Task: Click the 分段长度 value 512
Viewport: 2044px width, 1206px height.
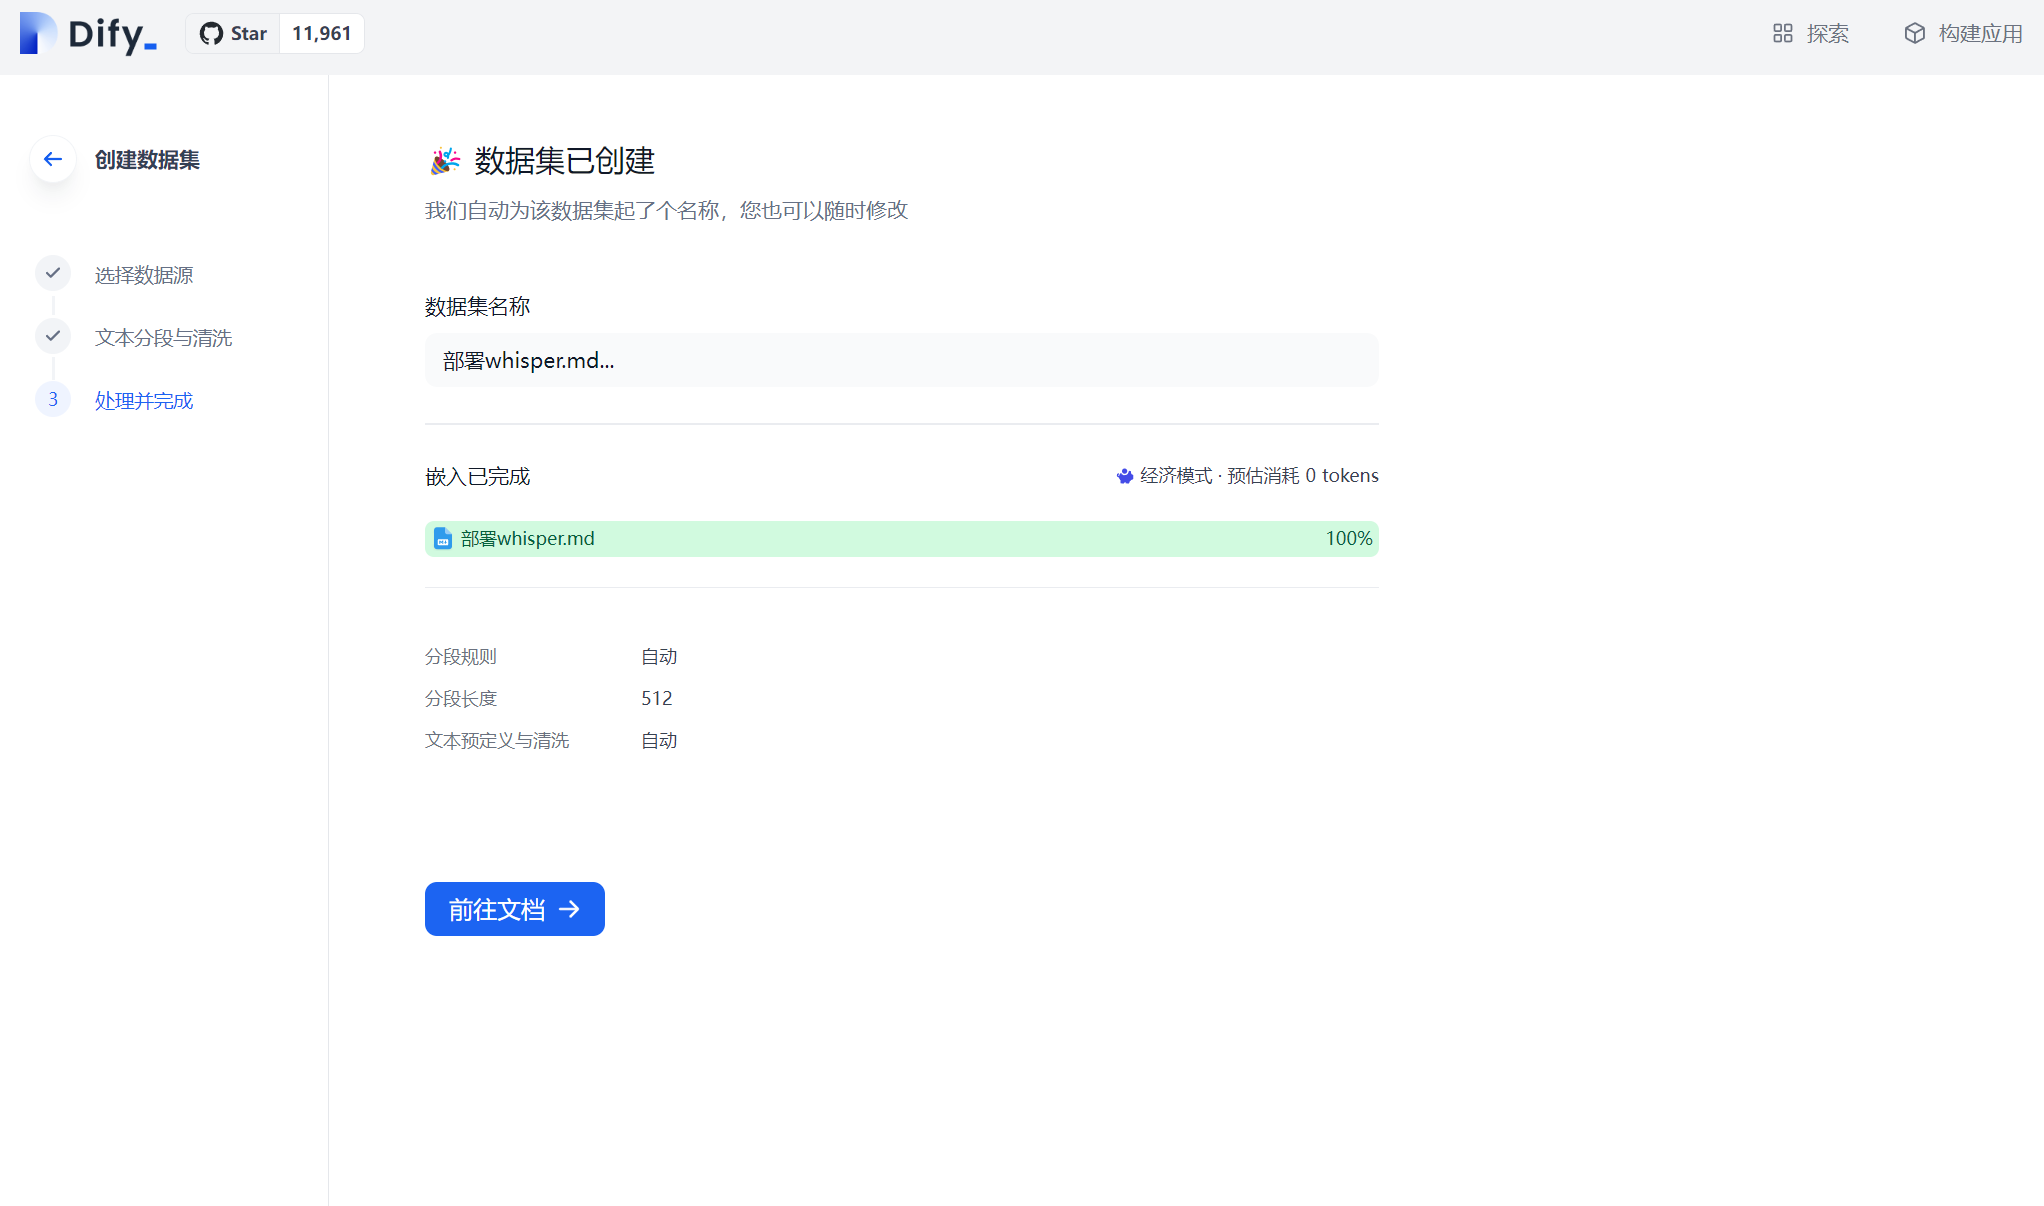Action: (657, 698)
